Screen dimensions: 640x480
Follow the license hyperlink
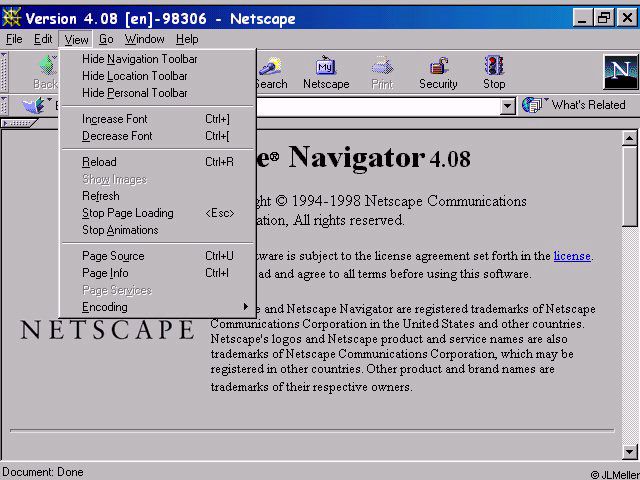pyautogui.click(x=572, y=256)
